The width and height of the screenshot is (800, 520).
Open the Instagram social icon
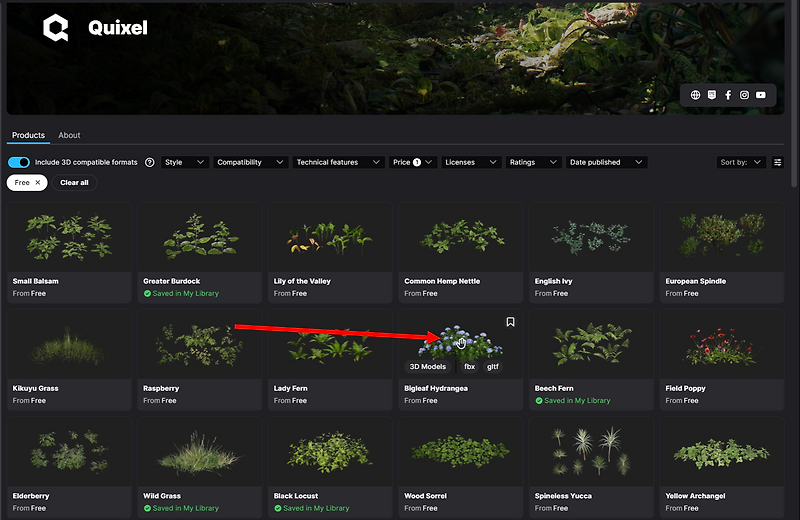pos(744,95)
